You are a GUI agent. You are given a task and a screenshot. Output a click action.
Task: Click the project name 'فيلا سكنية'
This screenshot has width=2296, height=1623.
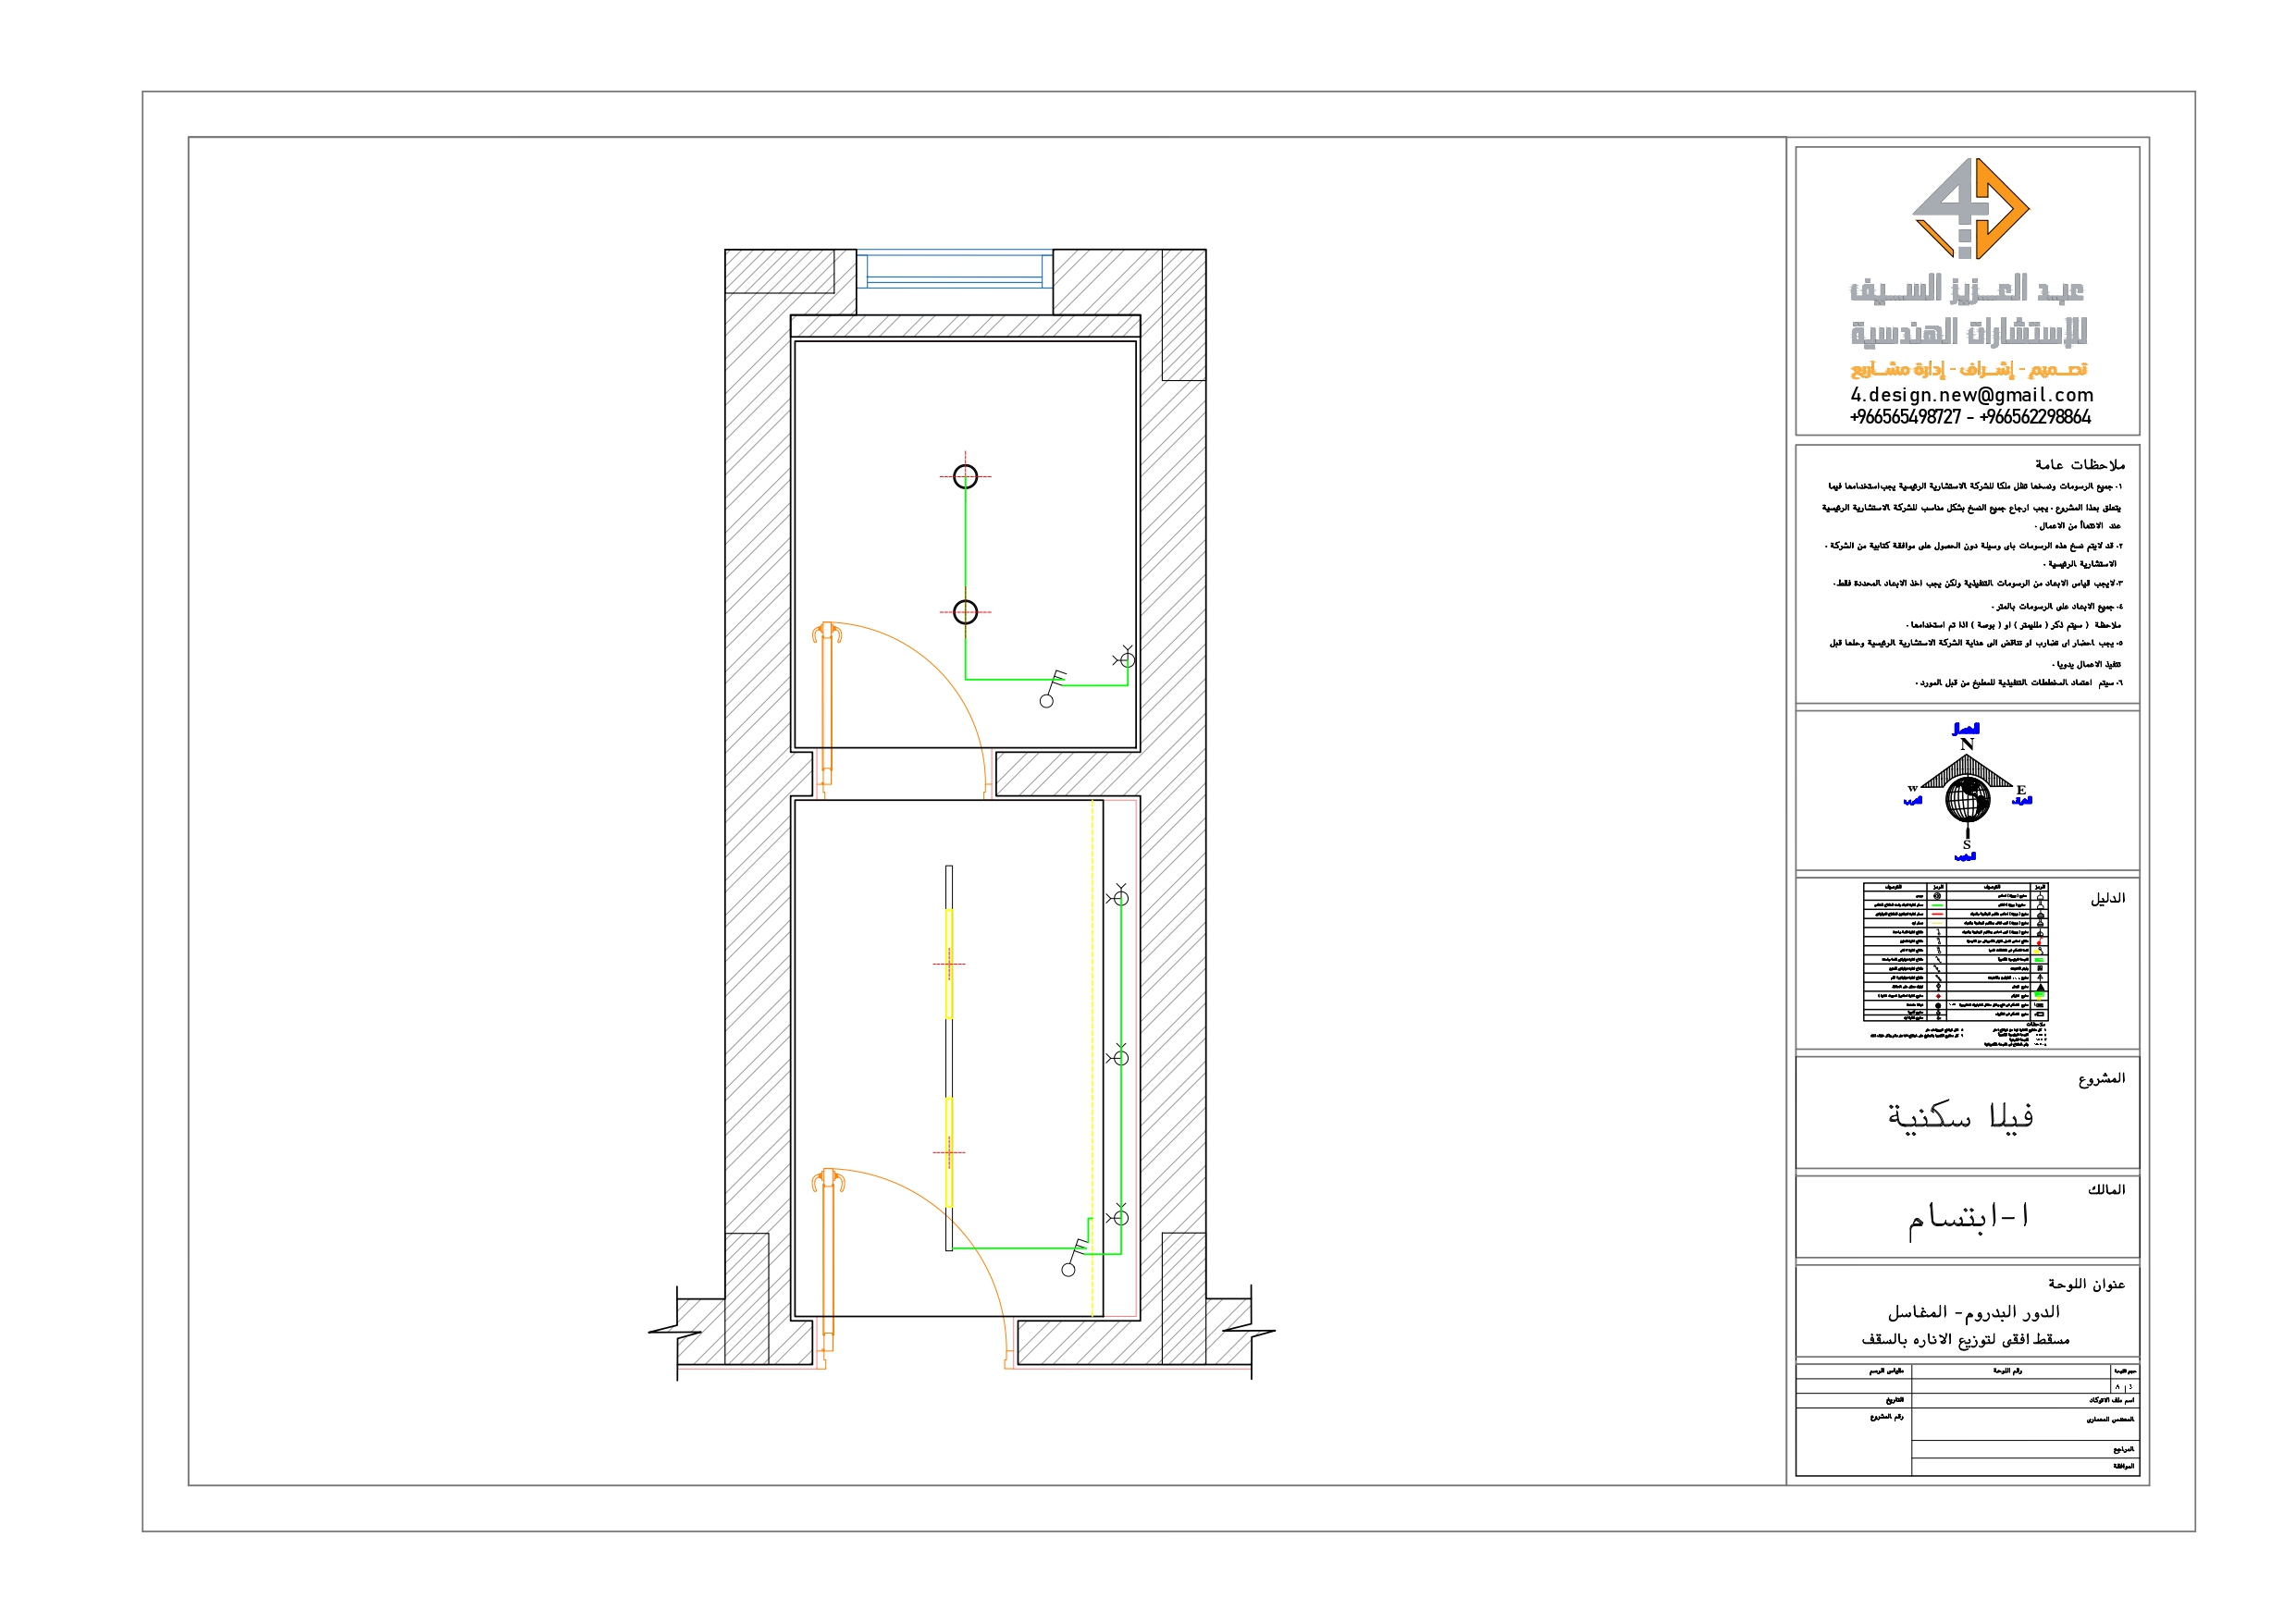[1960, 1116]
